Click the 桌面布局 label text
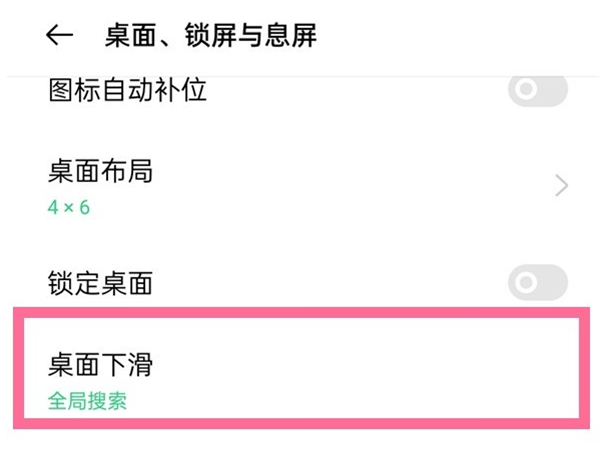Image resolution: width=600 pixels, height=450 pixels. pos(99,171)
